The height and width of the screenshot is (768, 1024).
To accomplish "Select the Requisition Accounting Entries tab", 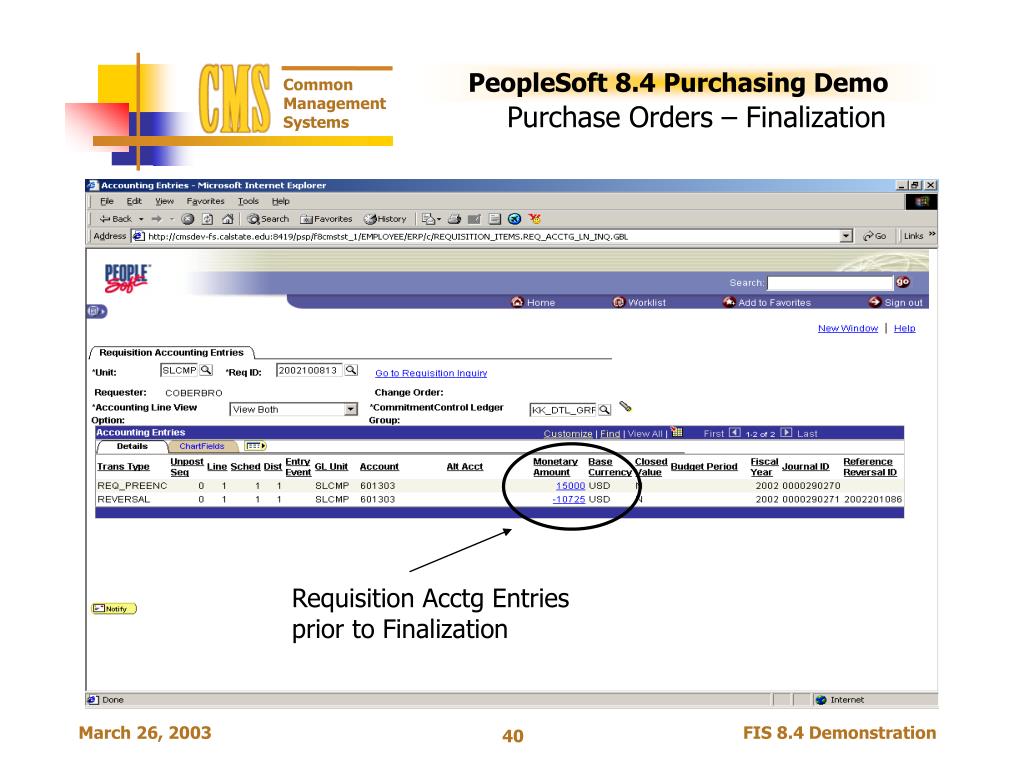I will (x=171, y=353).
